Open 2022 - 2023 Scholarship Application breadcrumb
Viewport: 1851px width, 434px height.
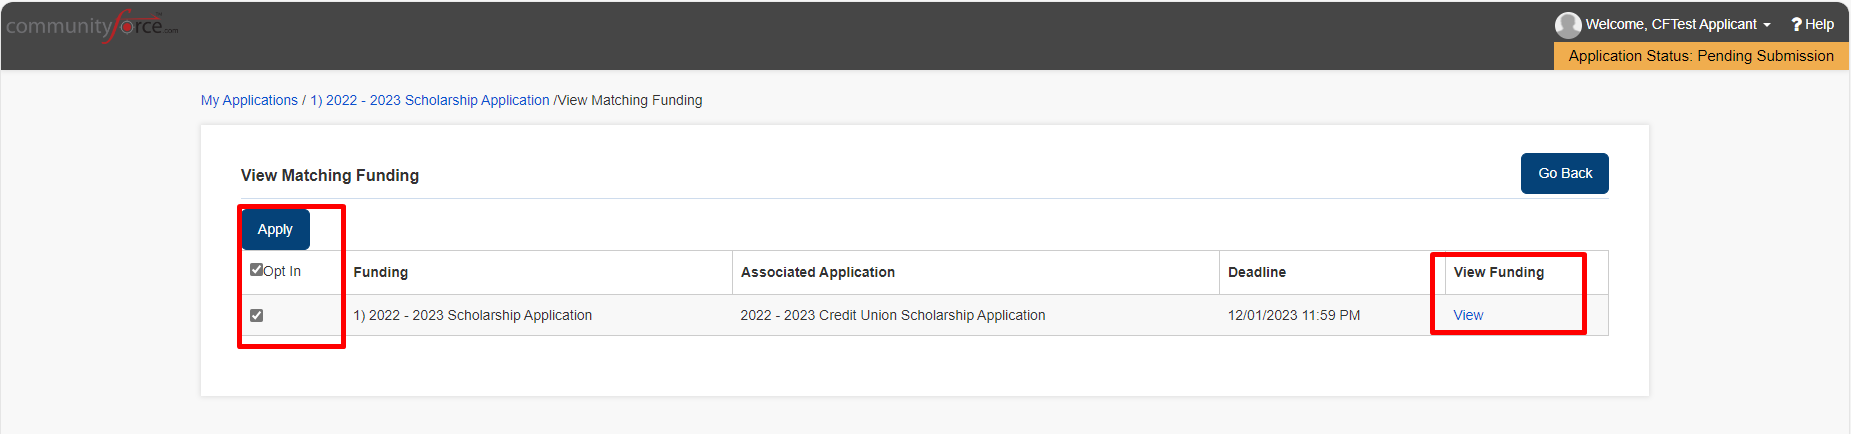click(430, 100)
